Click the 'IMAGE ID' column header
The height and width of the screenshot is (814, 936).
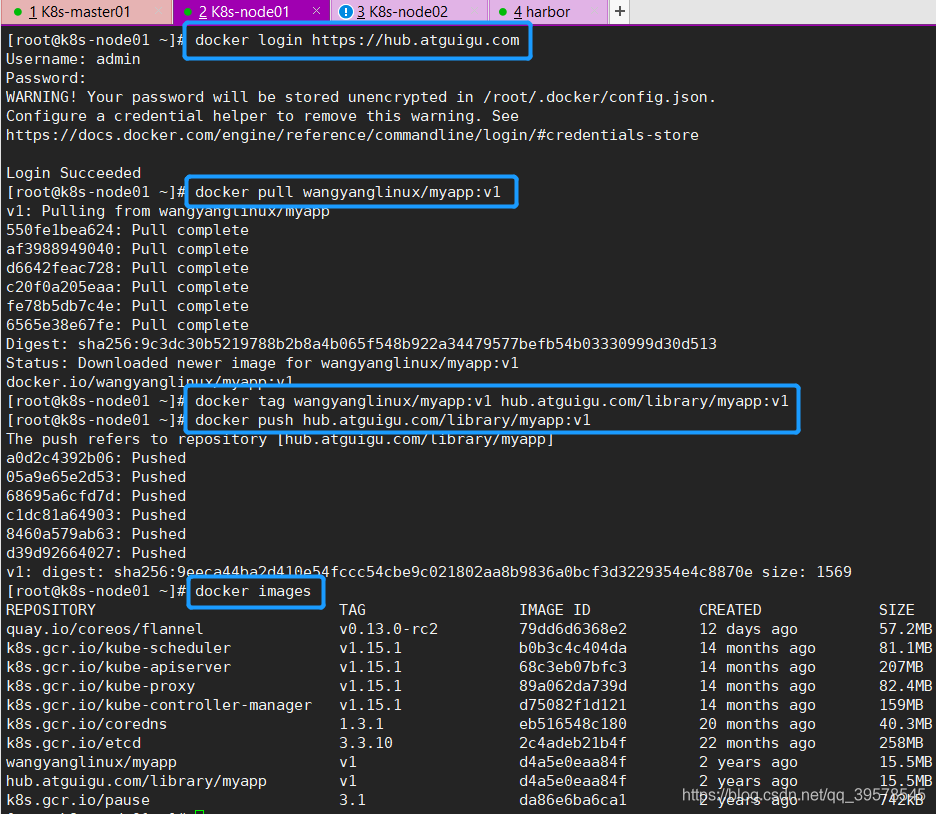click(x=555, y=610)
